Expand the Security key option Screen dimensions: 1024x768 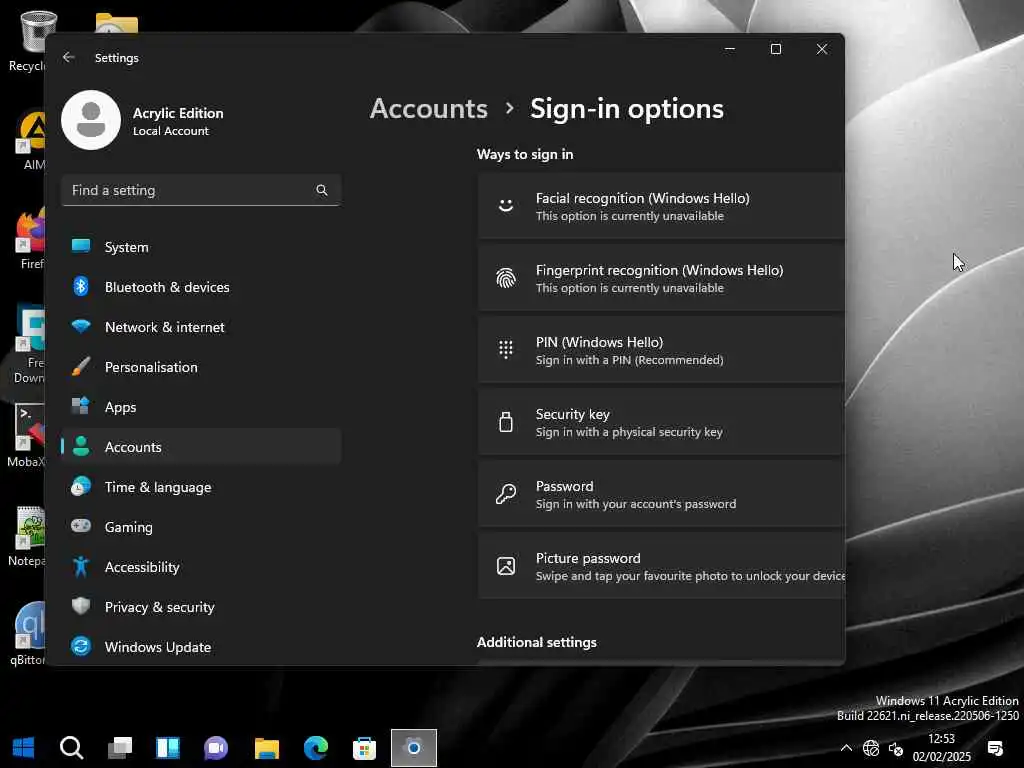661,422
